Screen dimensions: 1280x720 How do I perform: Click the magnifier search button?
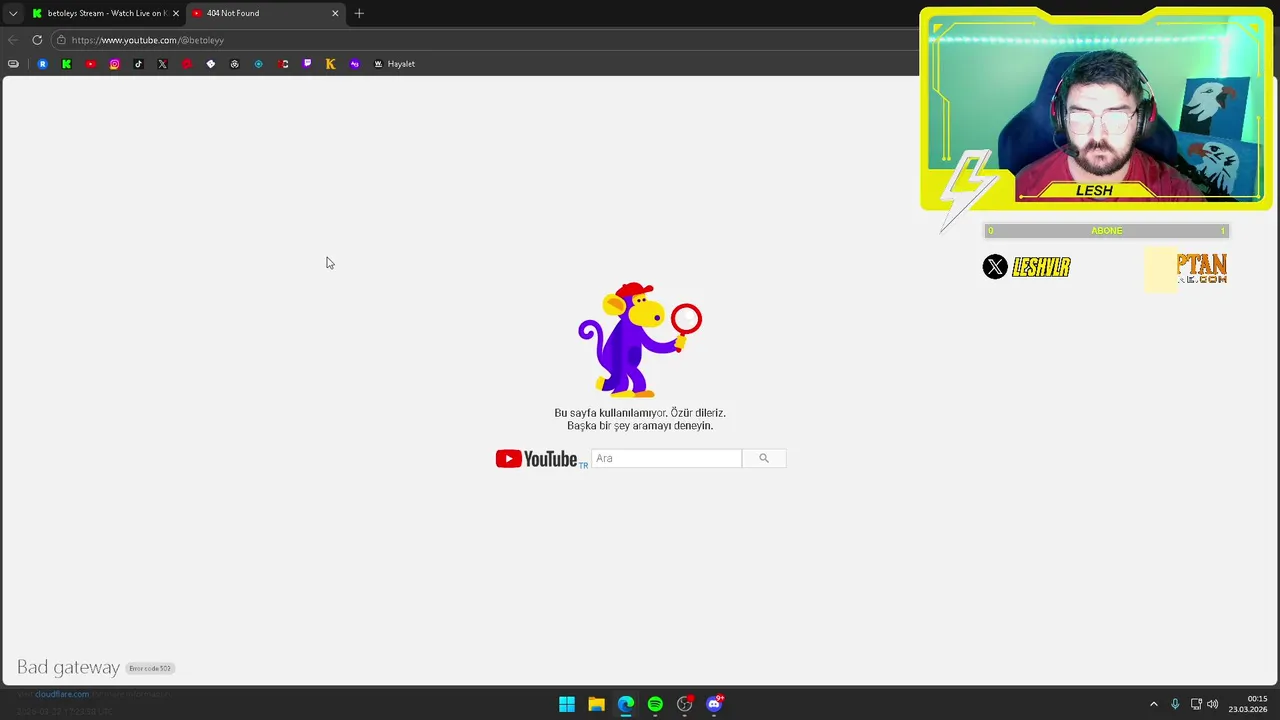(x=764, y=458)
